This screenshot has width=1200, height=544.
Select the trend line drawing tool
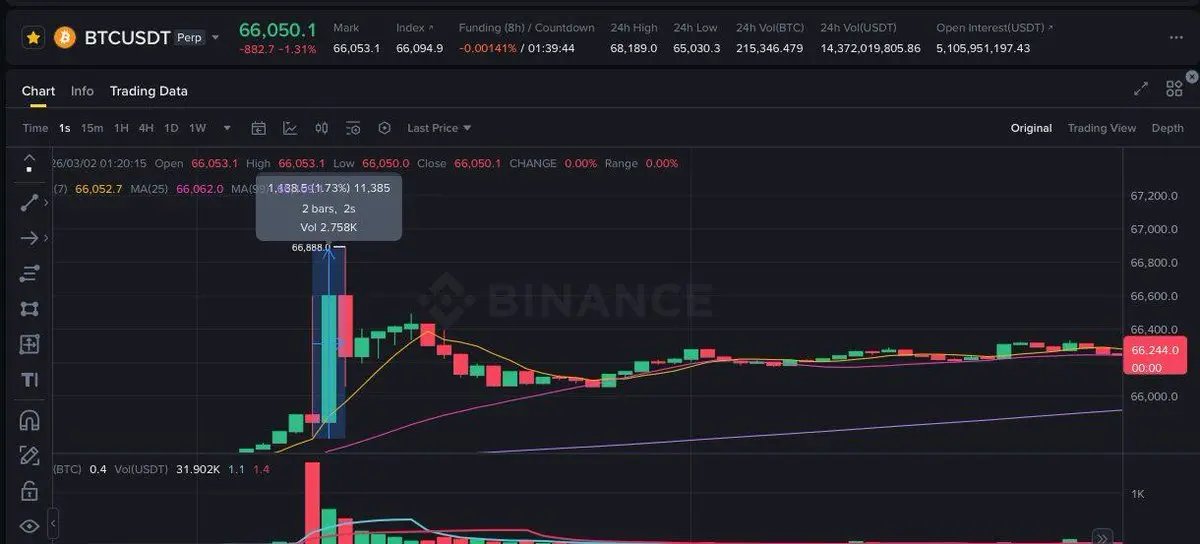click(29, 203)
